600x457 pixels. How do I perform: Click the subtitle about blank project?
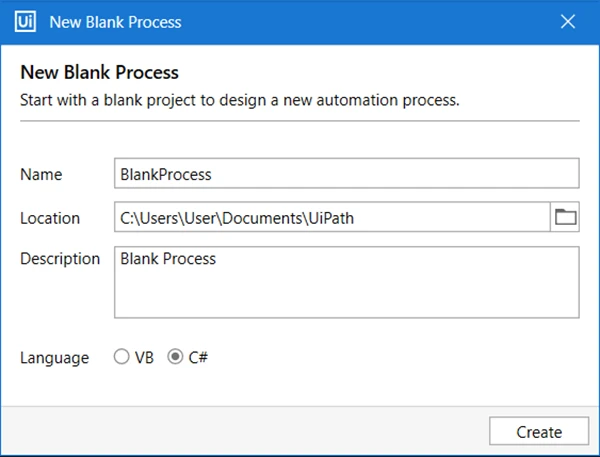[x=240, y=100]
